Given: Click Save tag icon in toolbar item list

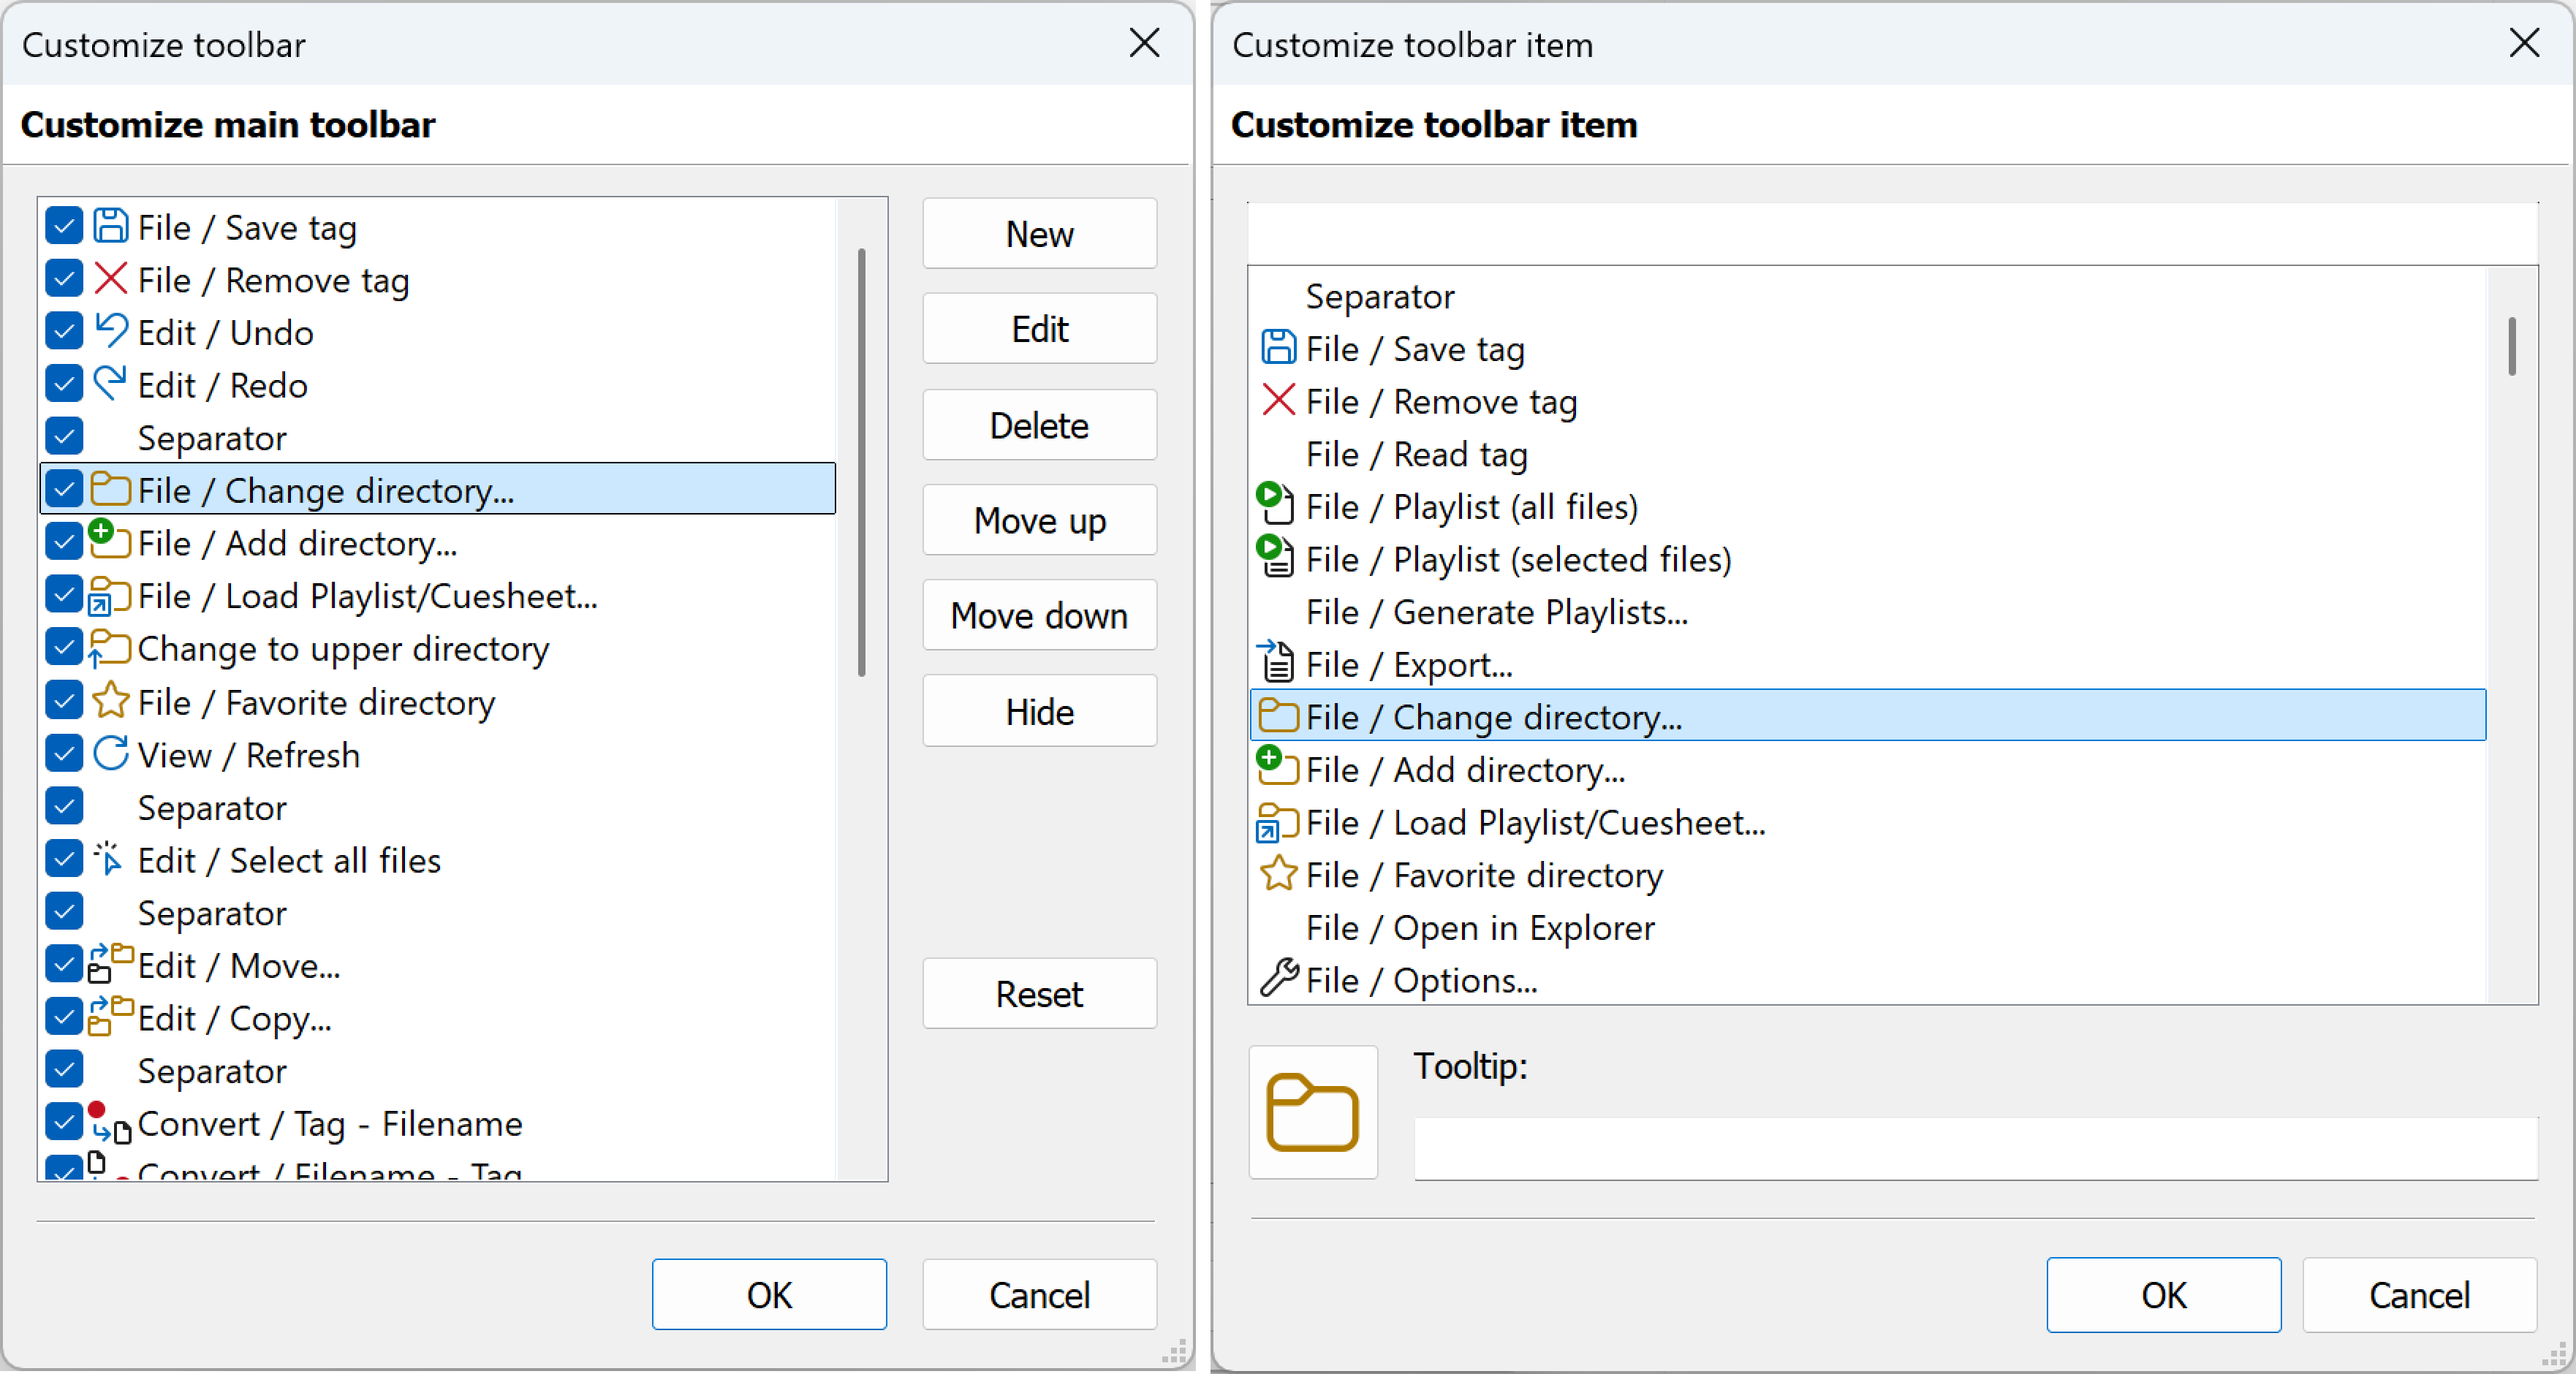Looking at the screenshot, I should [x=1278, y=348].
